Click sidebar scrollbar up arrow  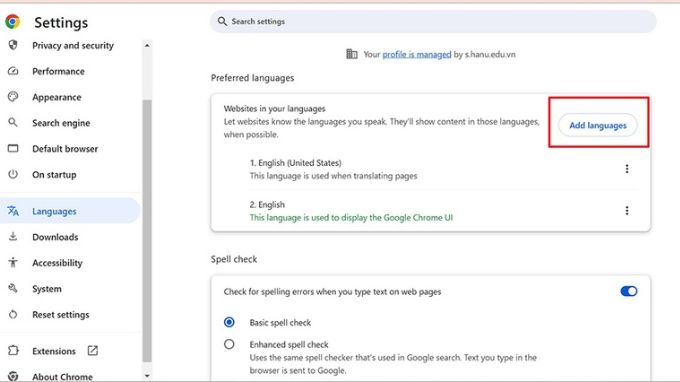tap(147, 45)
